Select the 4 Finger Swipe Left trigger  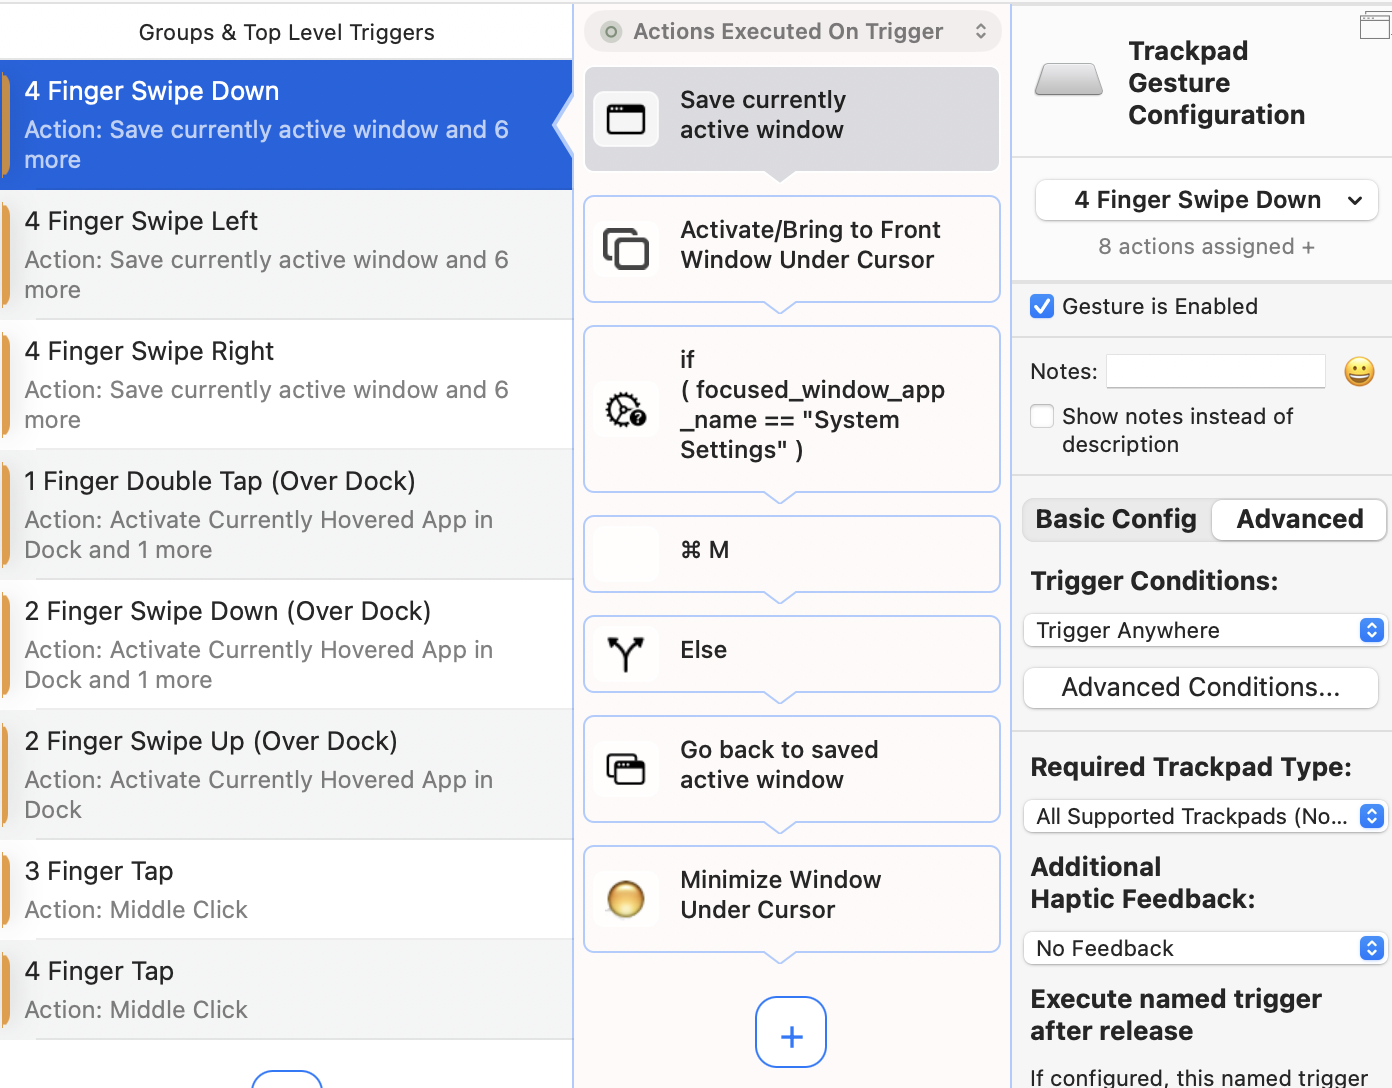(x=286, y=255)
